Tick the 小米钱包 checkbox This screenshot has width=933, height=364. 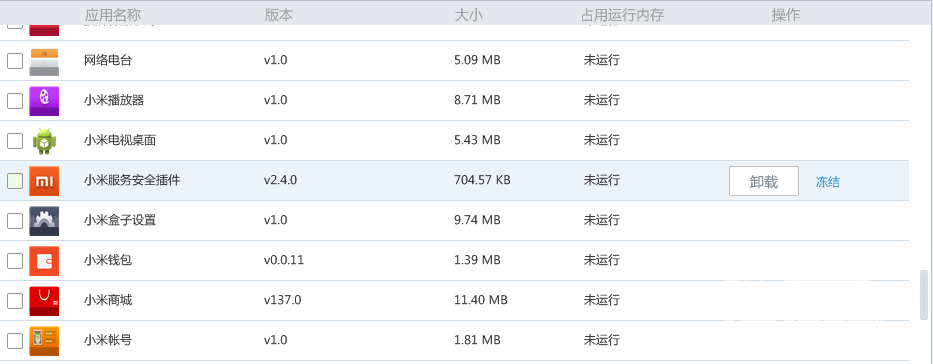coord(15,261)
